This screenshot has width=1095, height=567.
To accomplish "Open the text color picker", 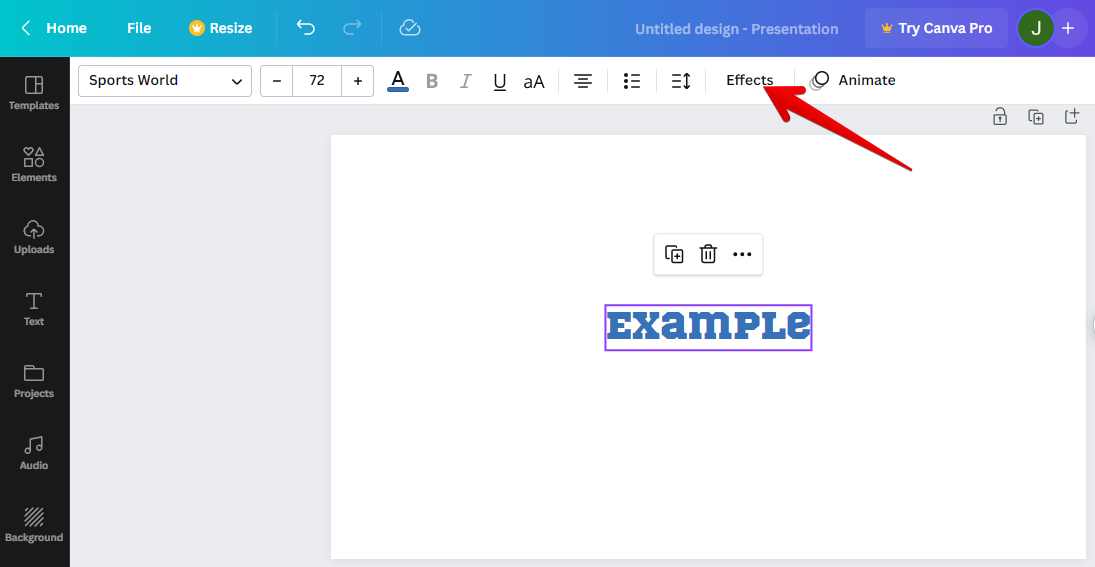I will tap(398, 81).
